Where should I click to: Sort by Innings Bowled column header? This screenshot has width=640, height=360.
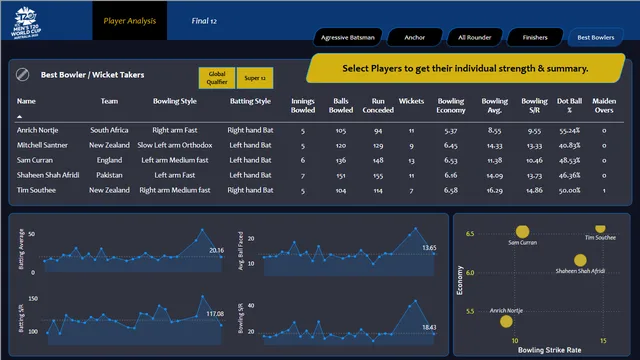coord(303,106)
